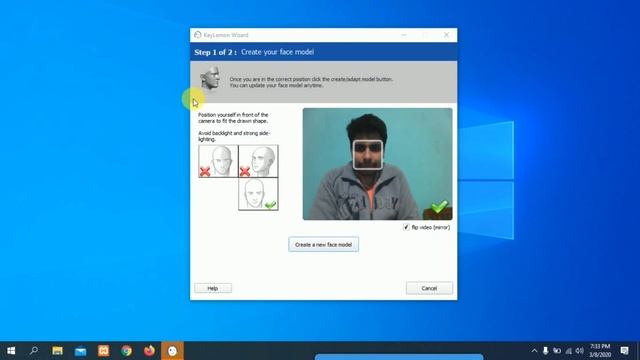Click the KeyLemon logo in title bar
This screenshot has height=360, width=640.
[198, 35]
